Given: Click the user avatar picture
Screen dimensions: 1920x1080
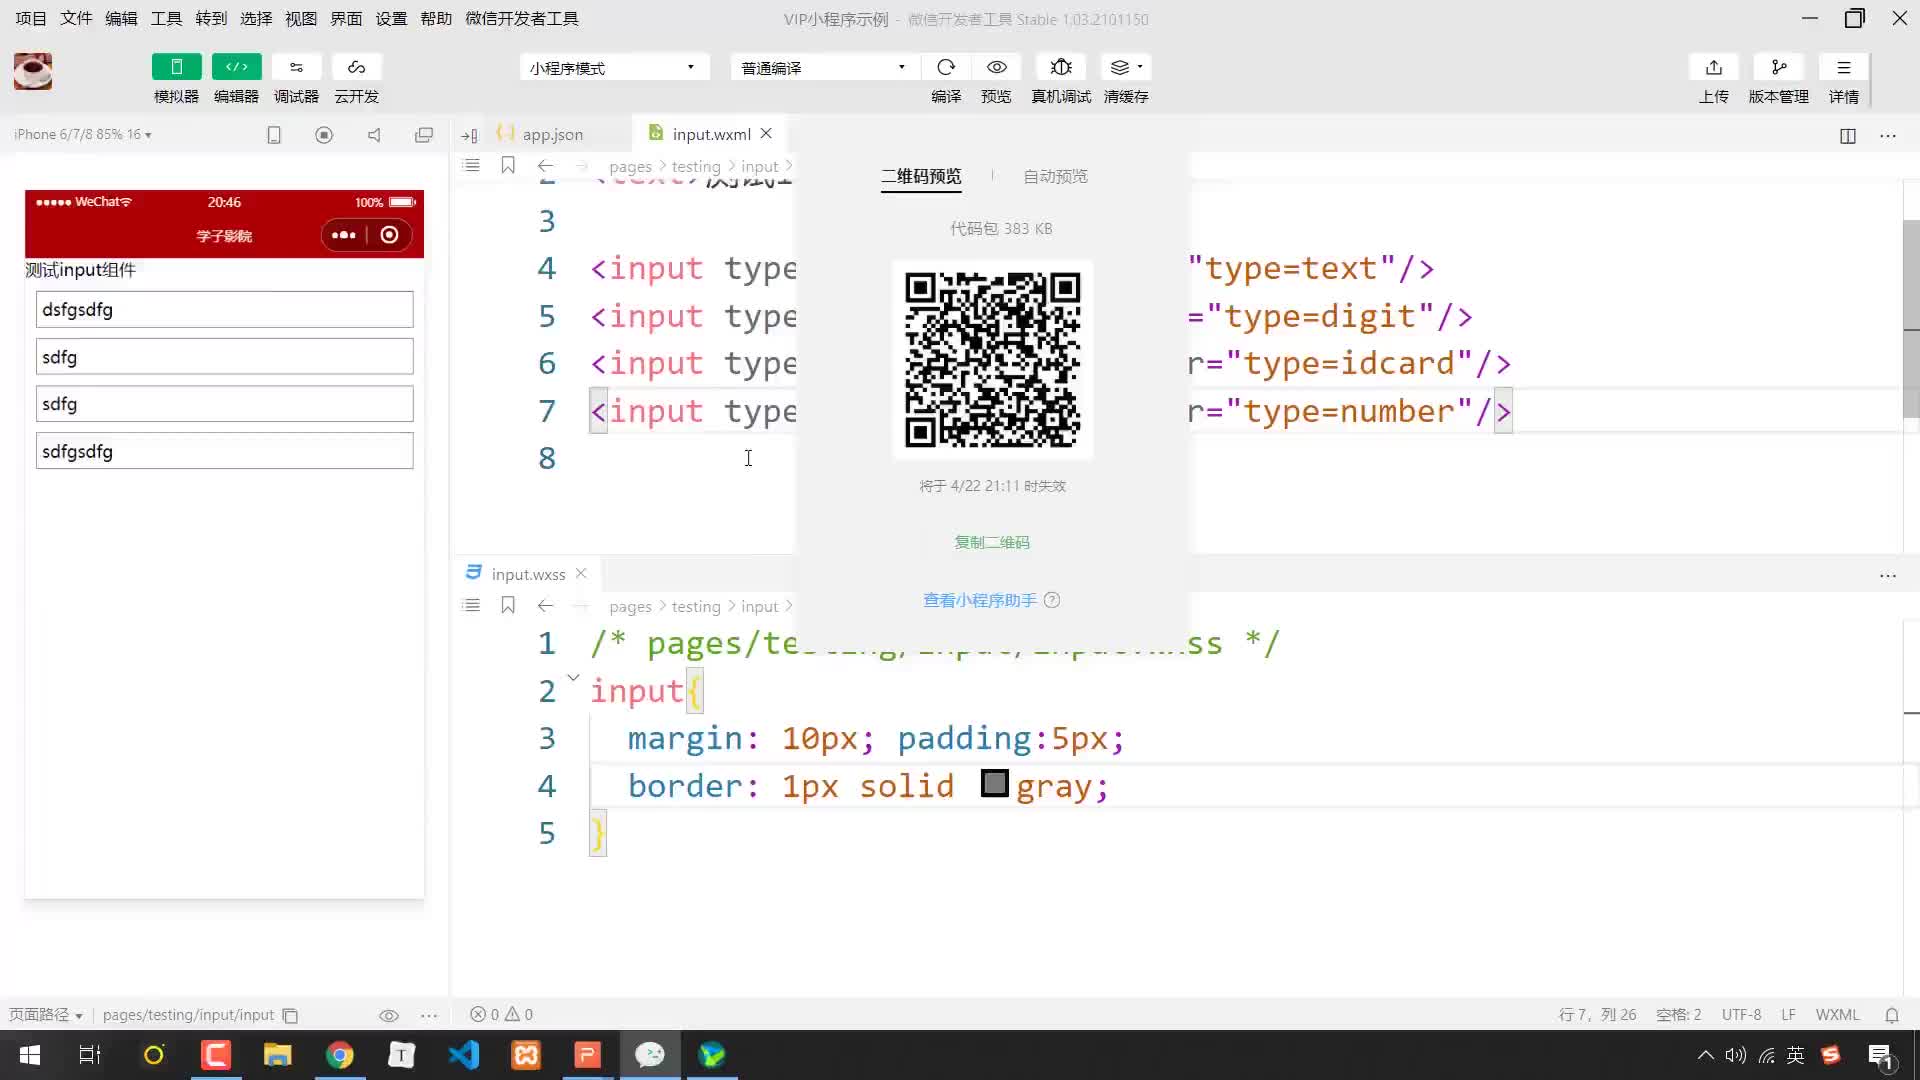Looking at the screenshot, I should coord(33,71).
